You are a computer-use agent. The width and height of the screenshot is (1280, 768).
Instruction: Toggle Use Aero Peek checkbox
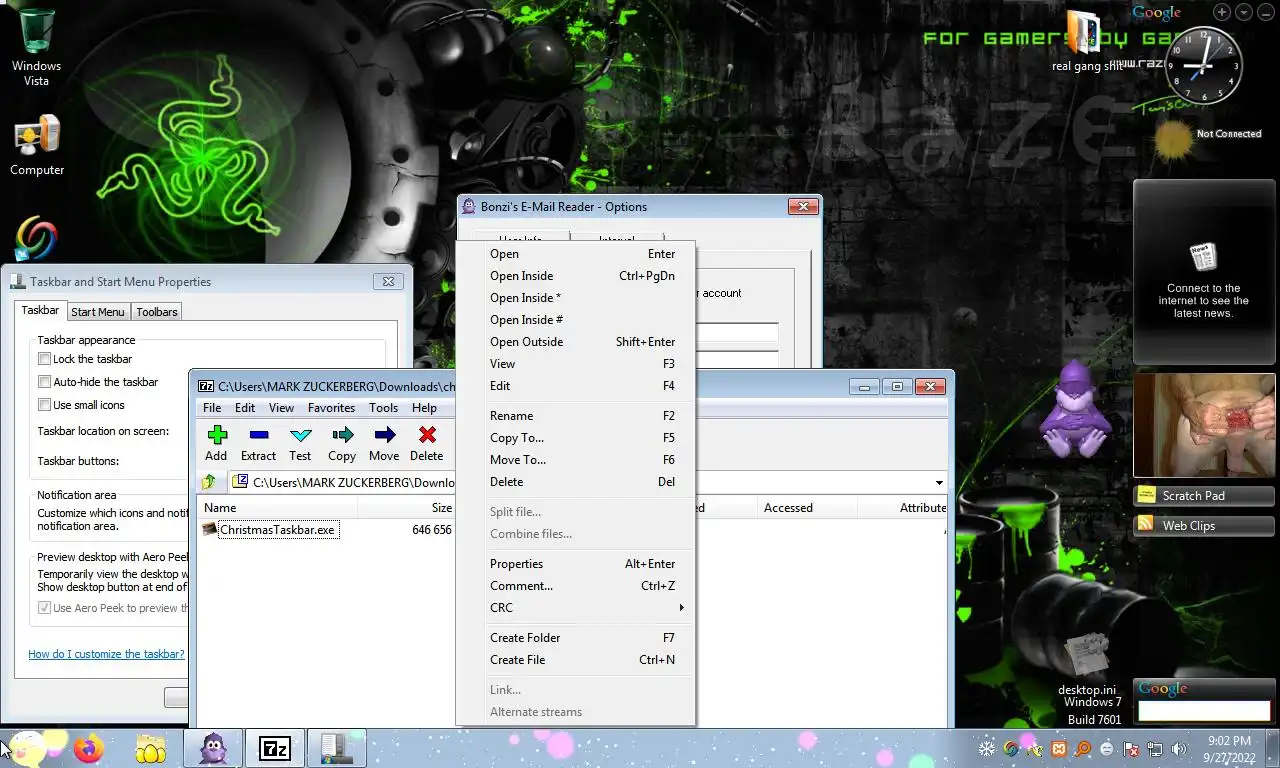(x=44, y=608)
